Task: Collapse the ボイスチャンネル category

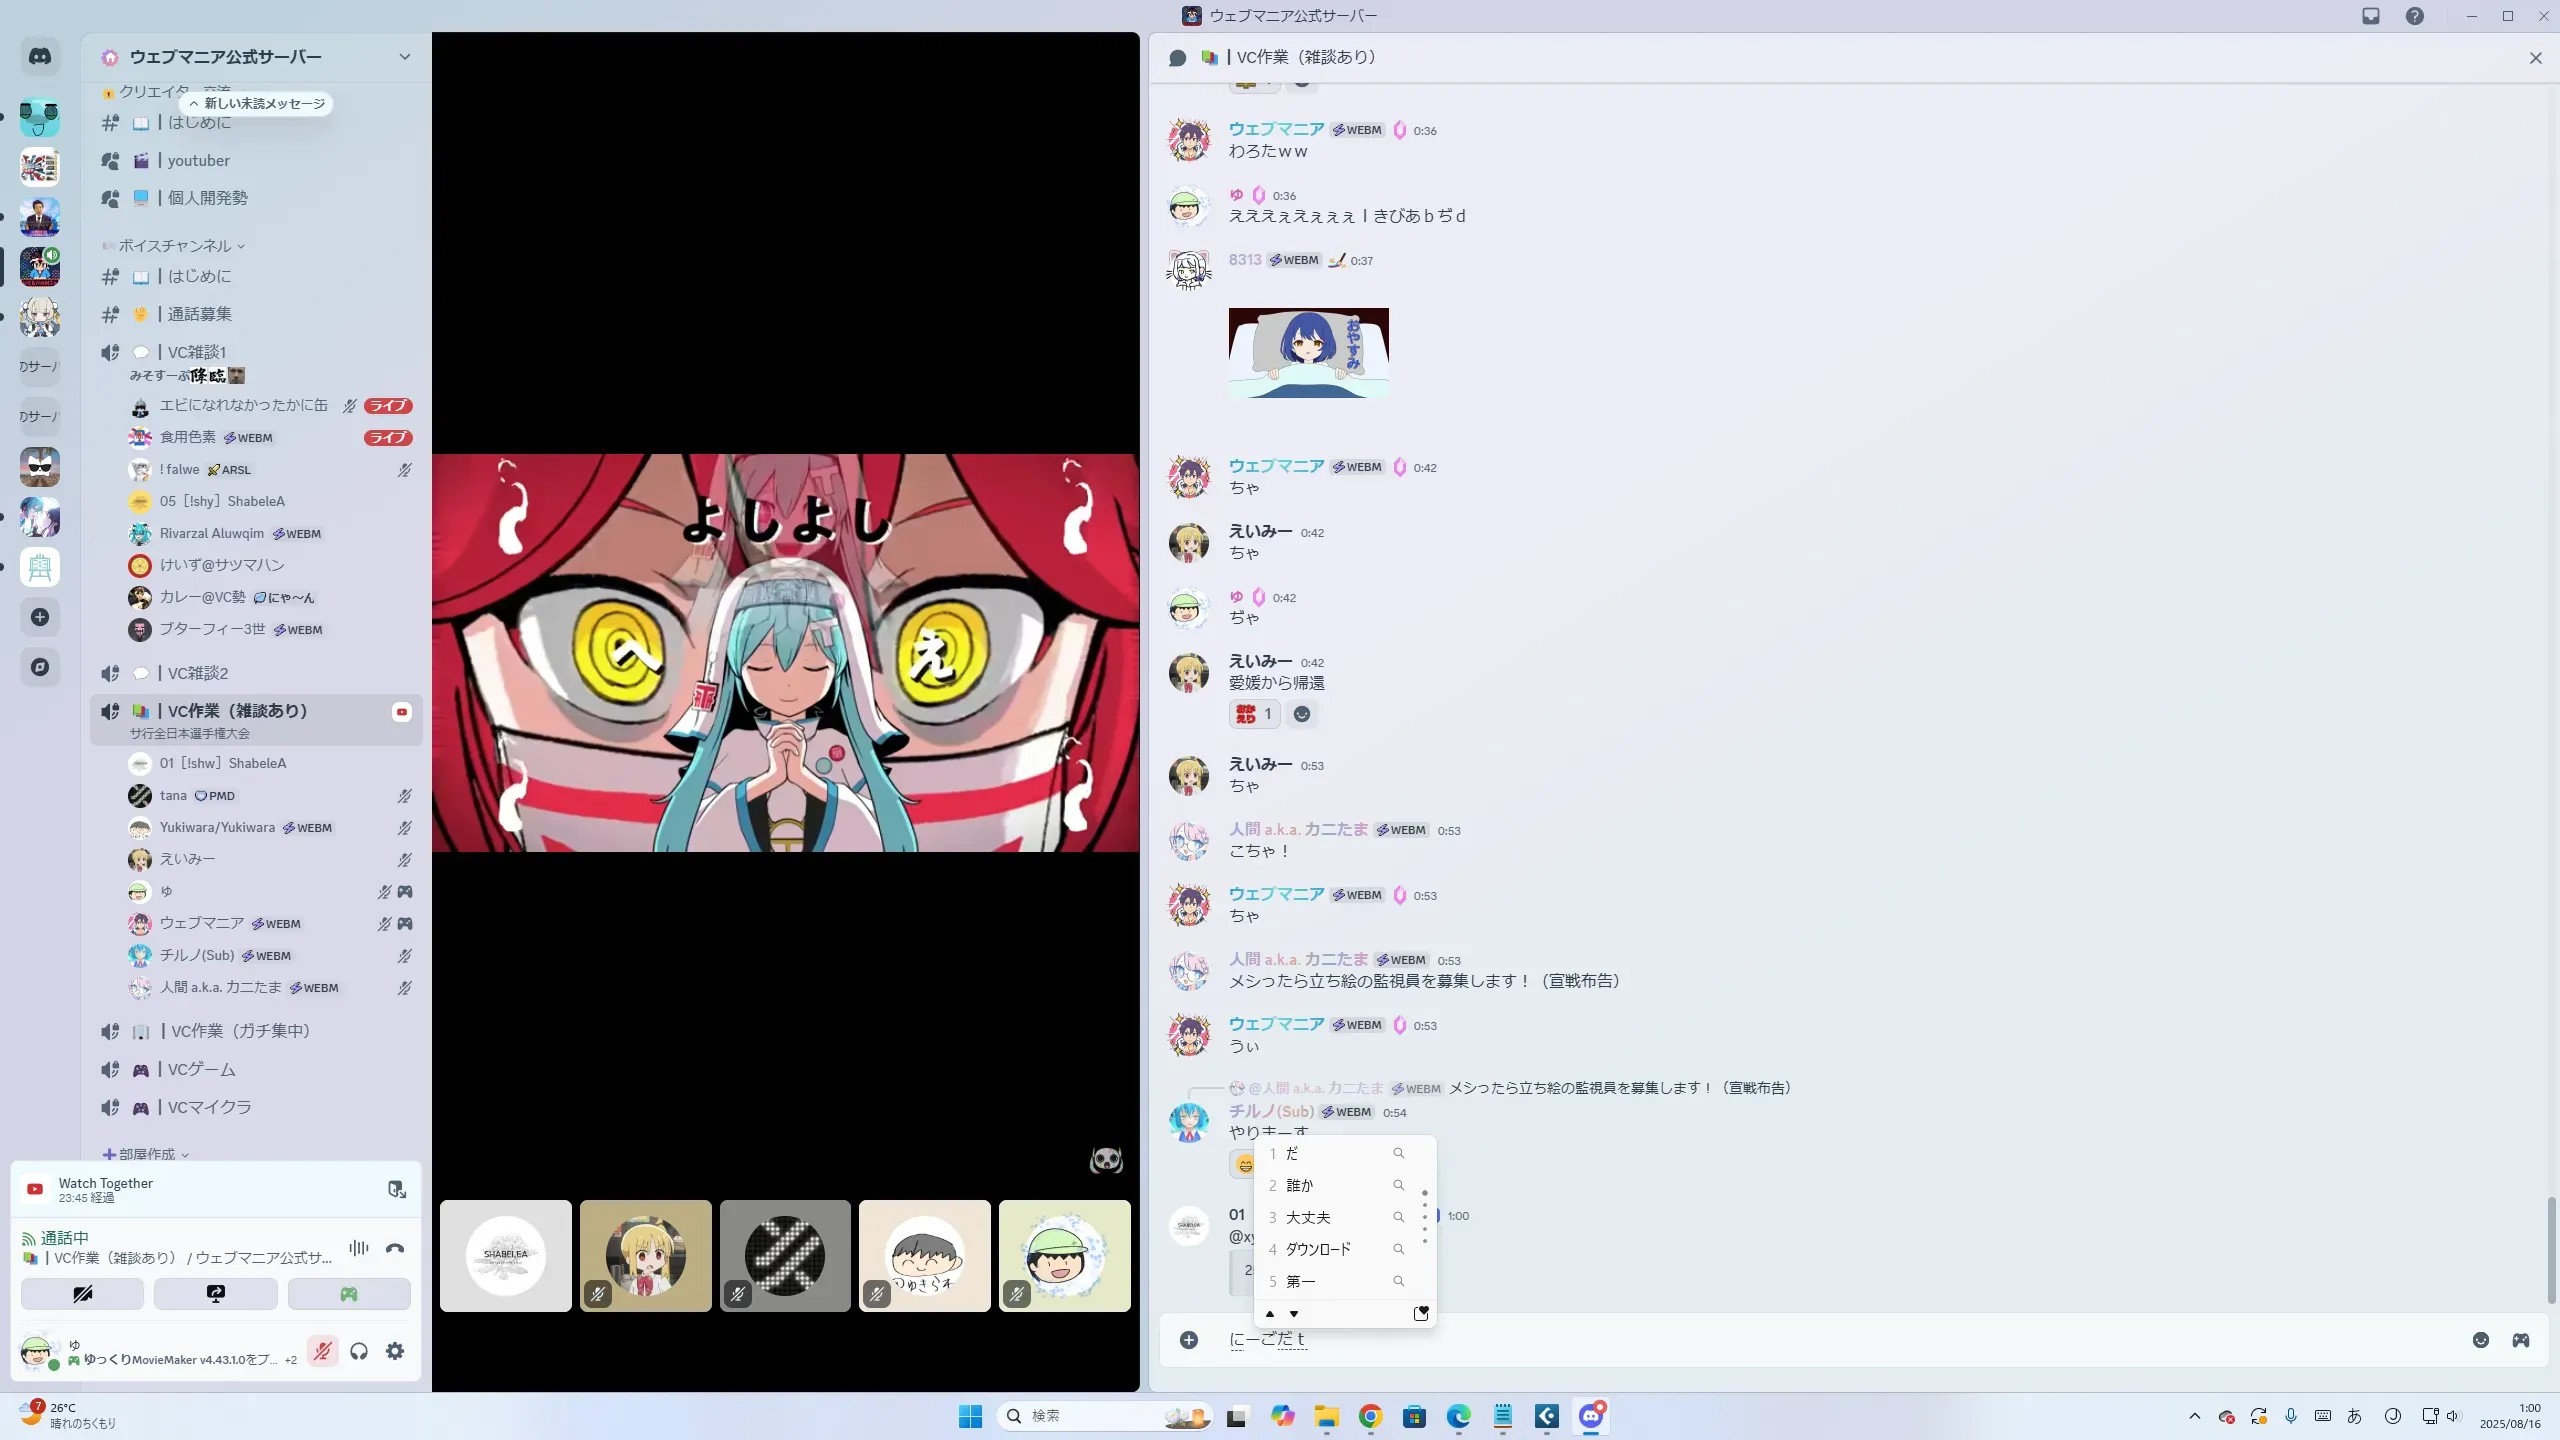Action: tap(175, 246)
